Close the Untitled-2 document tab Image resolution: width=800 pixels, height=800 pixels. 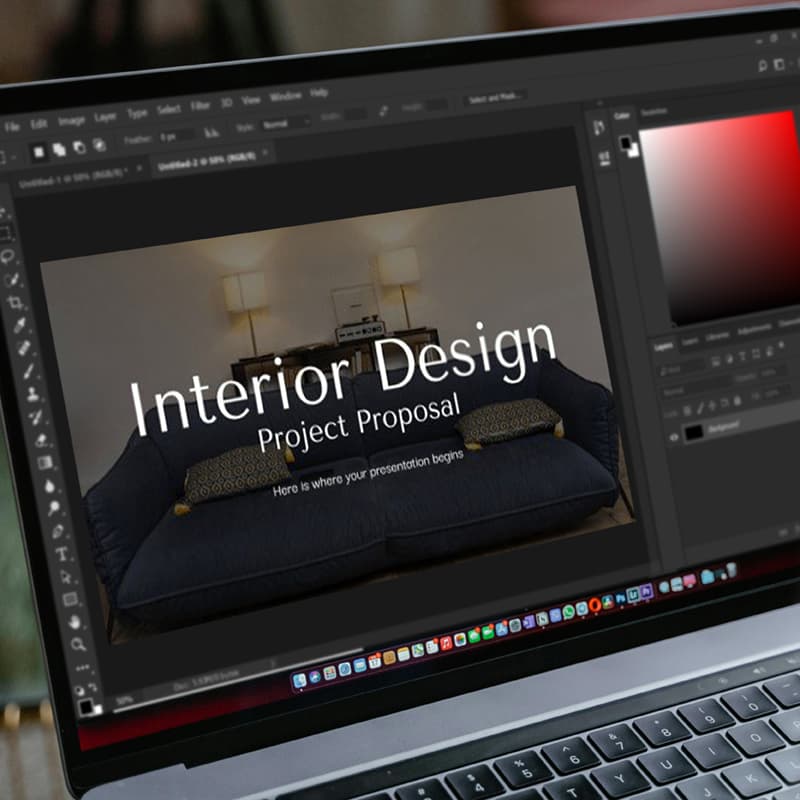tap(265, 152)
